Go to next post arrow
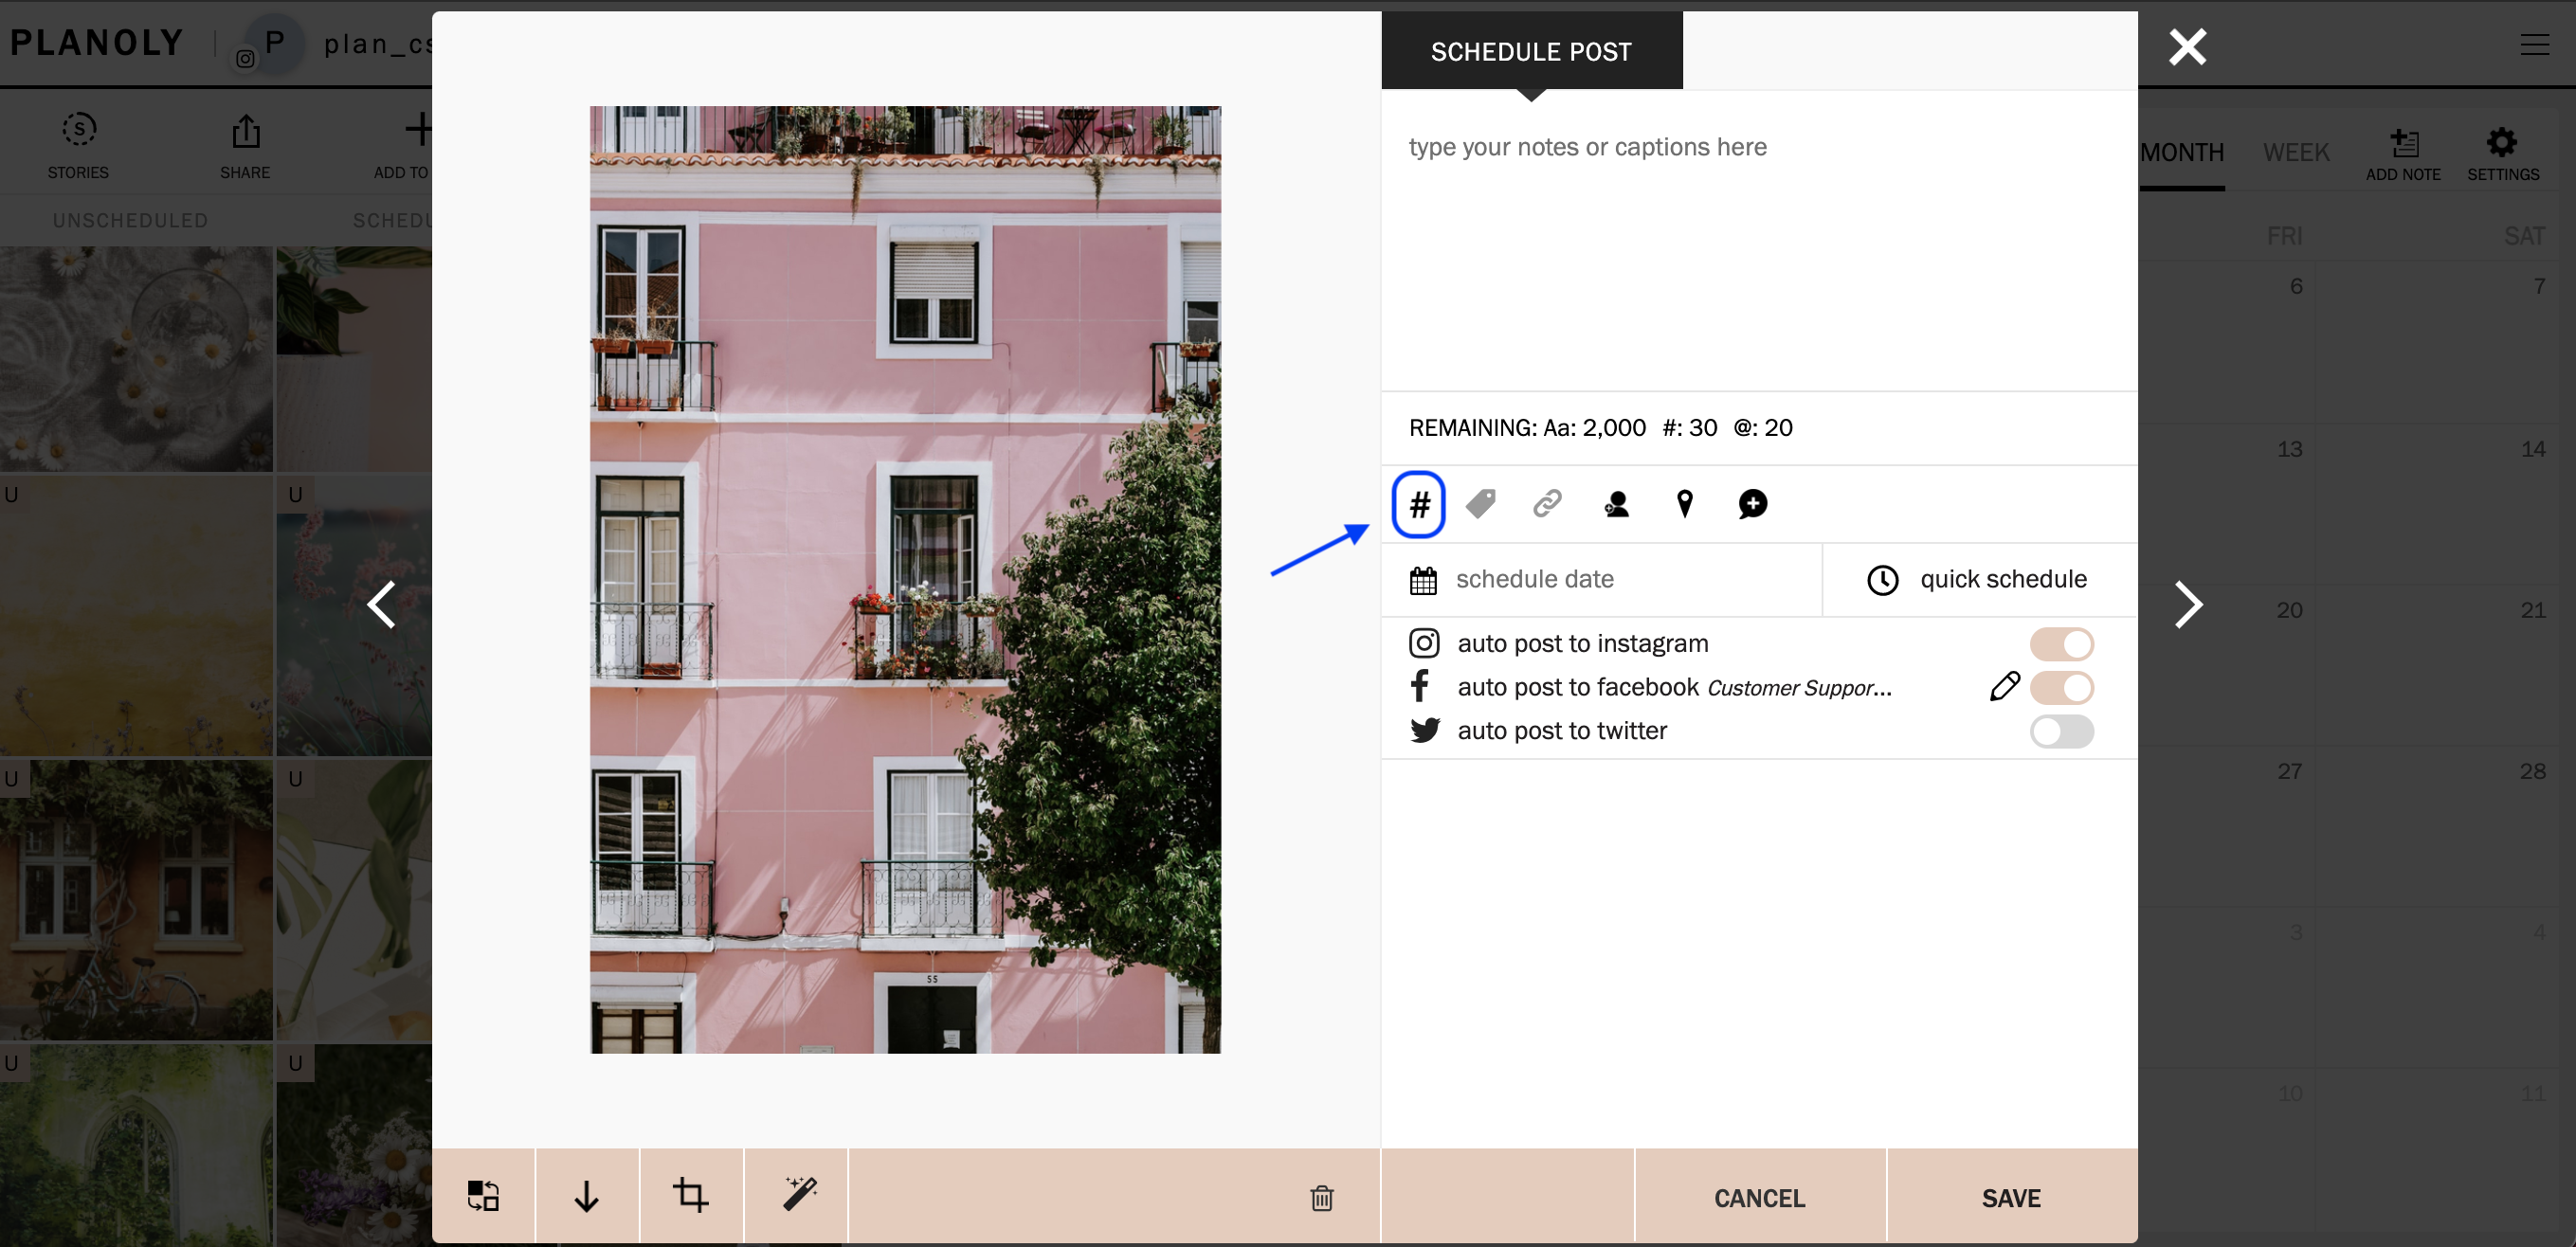 [x=2188, y=604]
